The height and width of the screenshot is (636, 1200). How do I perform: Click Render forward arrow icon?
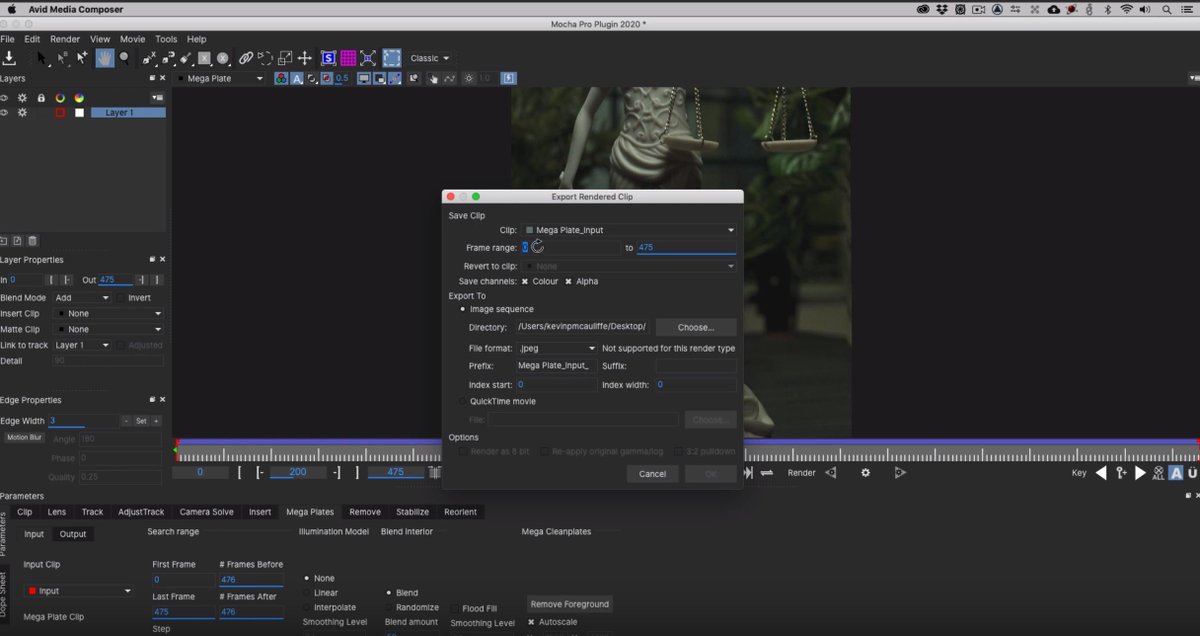click(900, 472)
